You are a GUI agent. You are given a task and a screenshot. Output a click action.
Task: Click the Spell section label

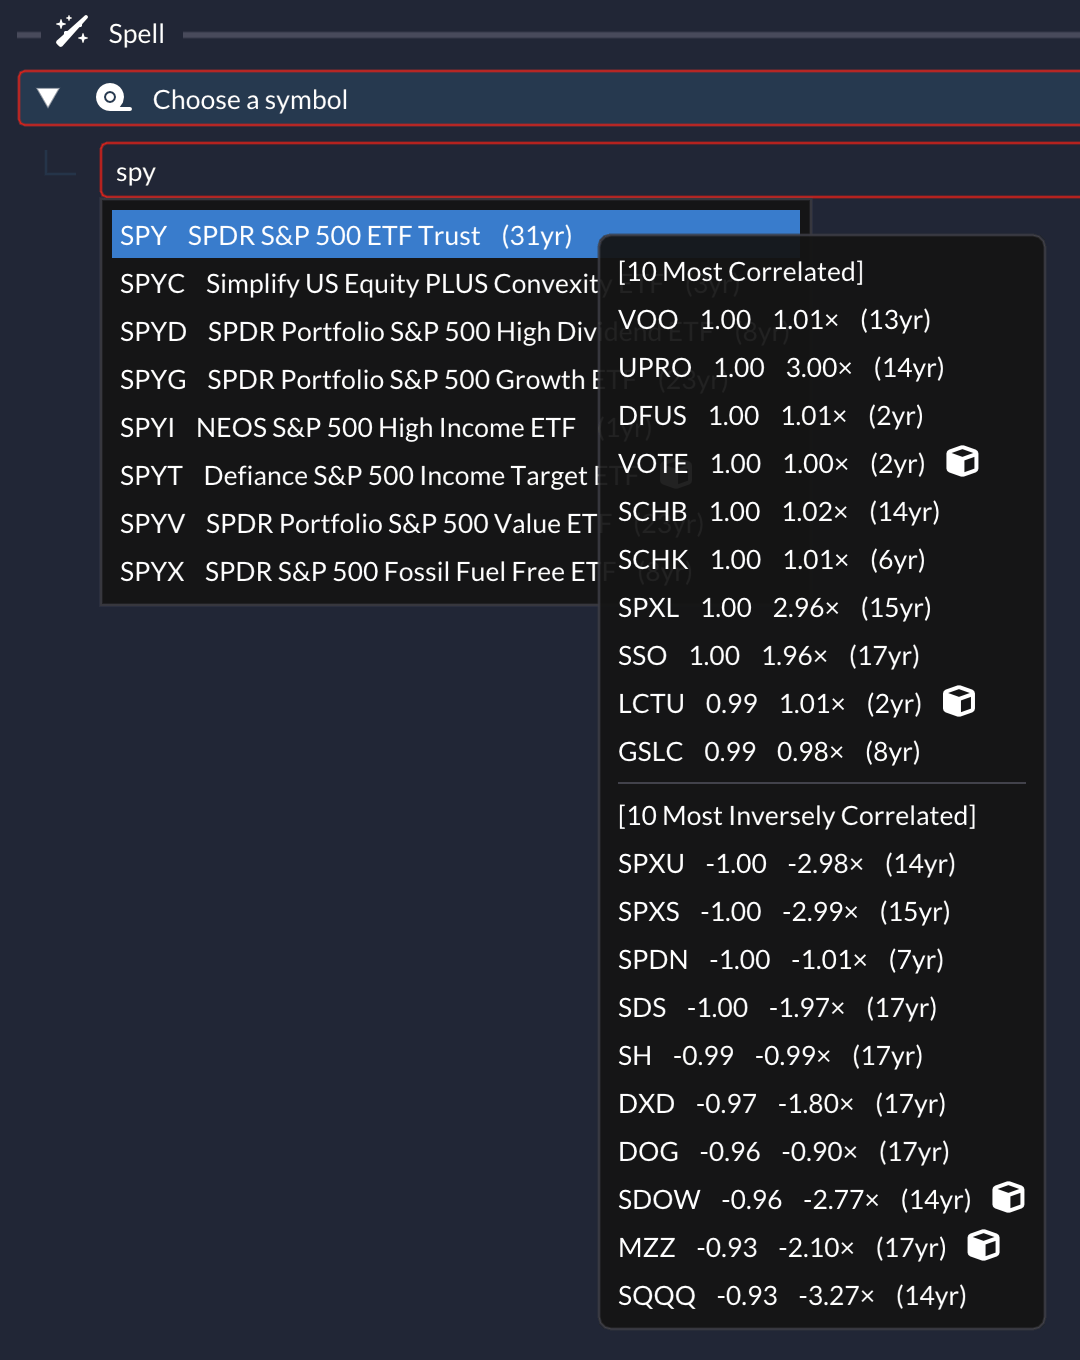(x=137, y=34)
